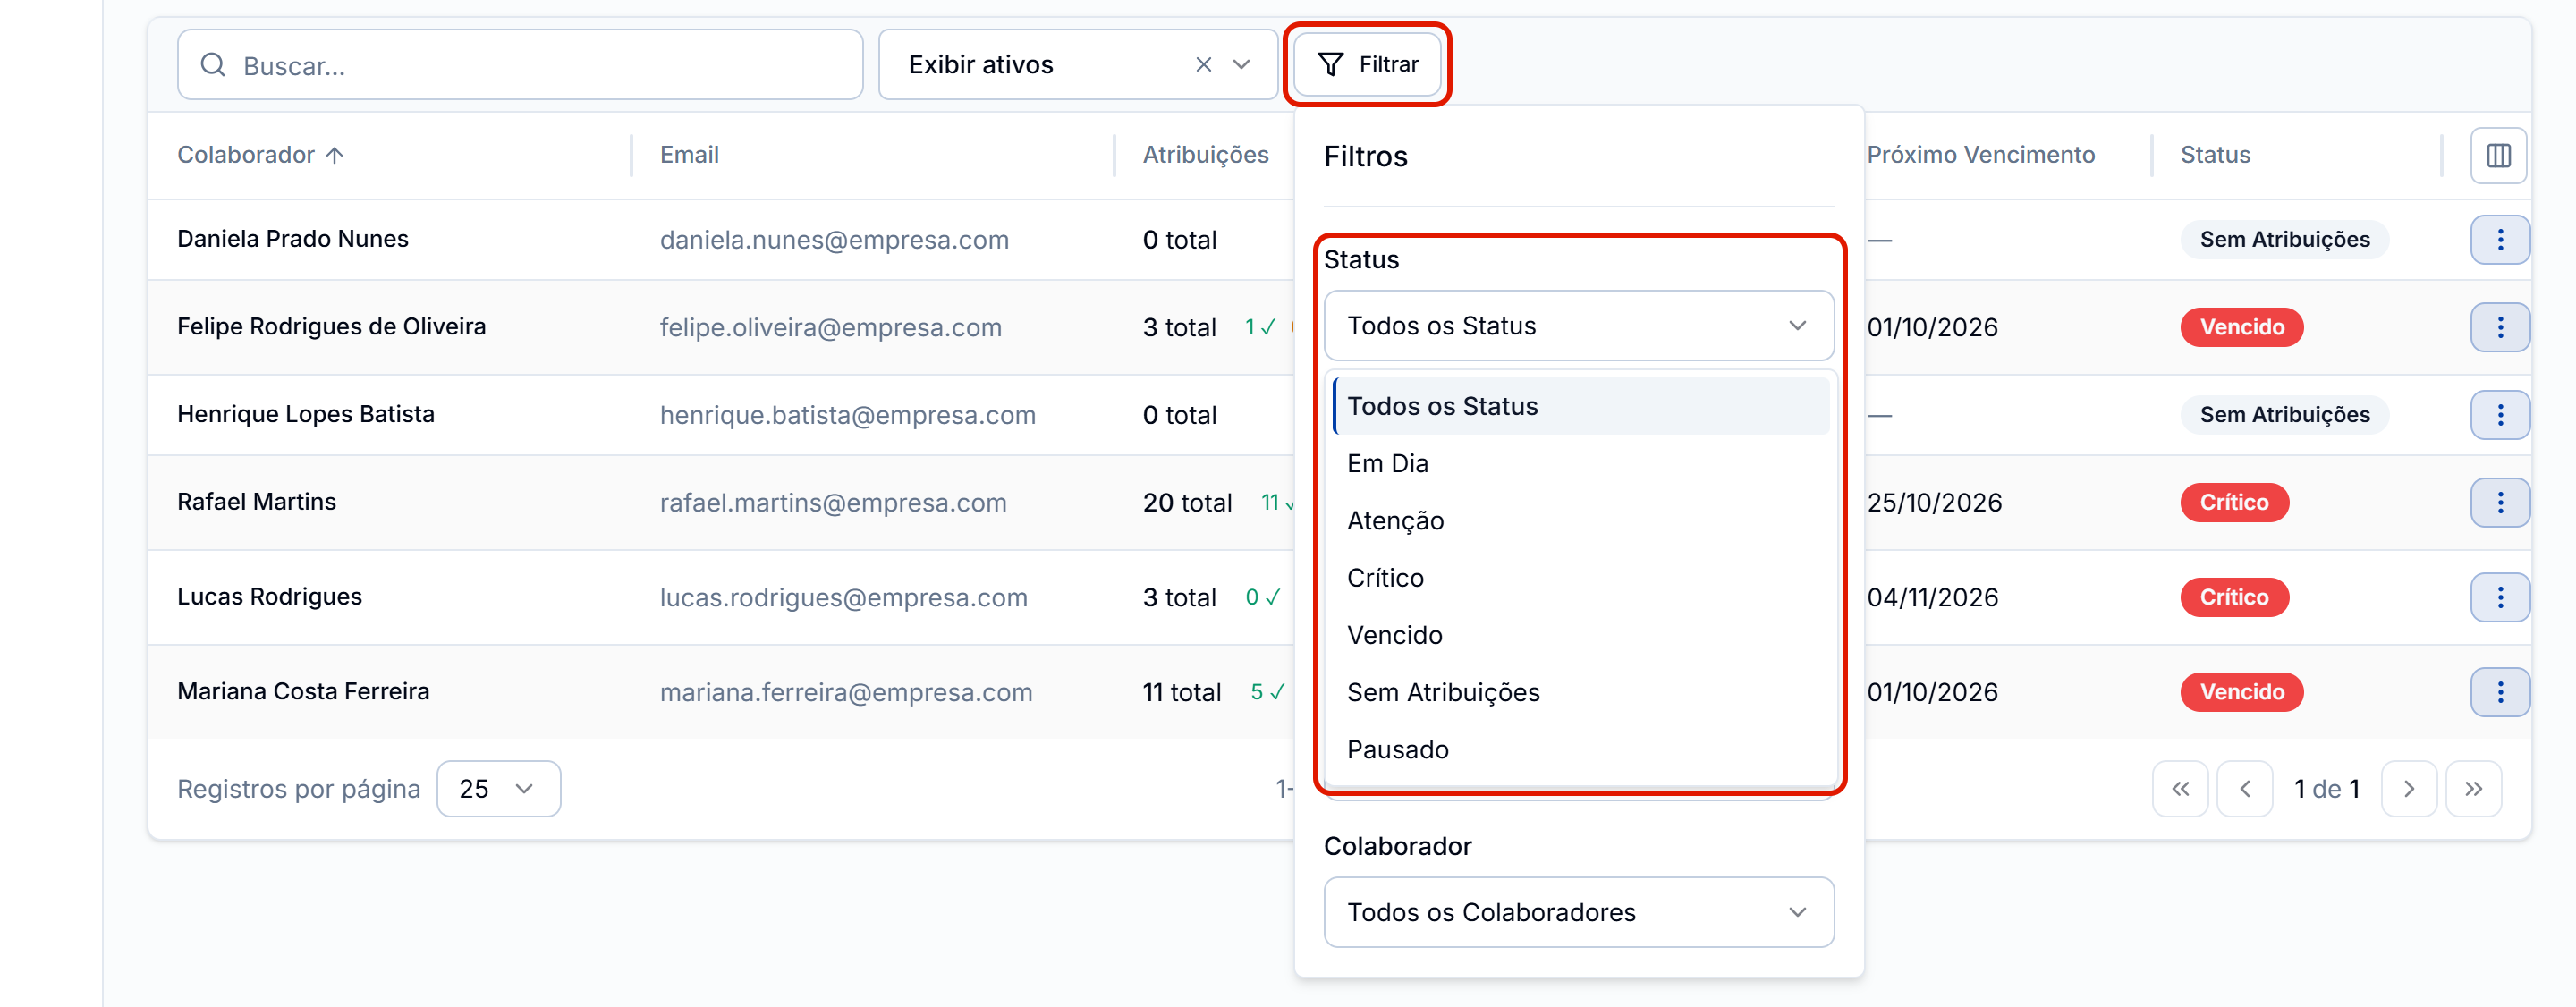Expand the Exibir ativos dropdown chevron
Image resolution: width=2576 pixels, height=1007 pixels.
[1241, 65]
